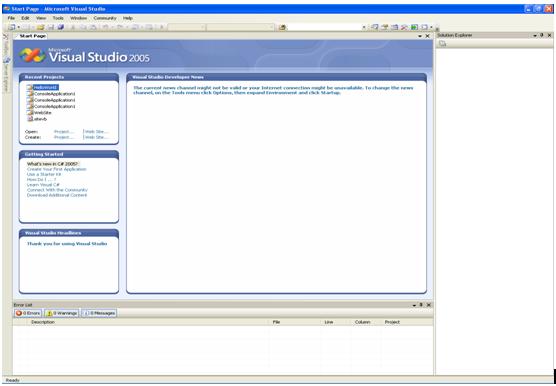Show the Server Explorer side tab
This screenshot has width=556, height=386.
(x=6, y=75)
